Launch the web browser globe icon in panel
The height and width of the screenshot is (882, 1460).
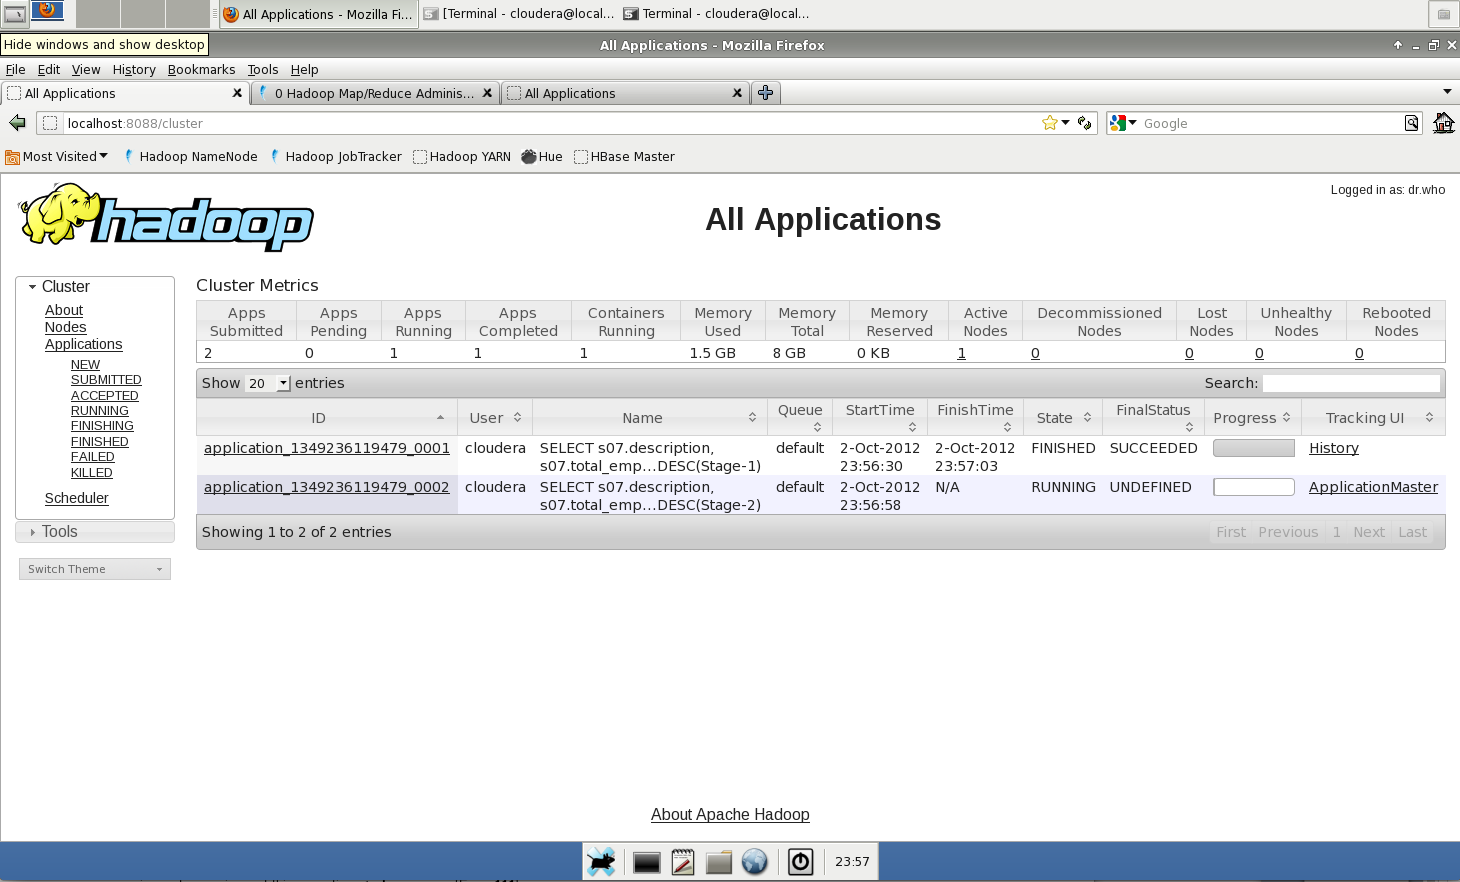pyautogui.click(x=755, y=862)
